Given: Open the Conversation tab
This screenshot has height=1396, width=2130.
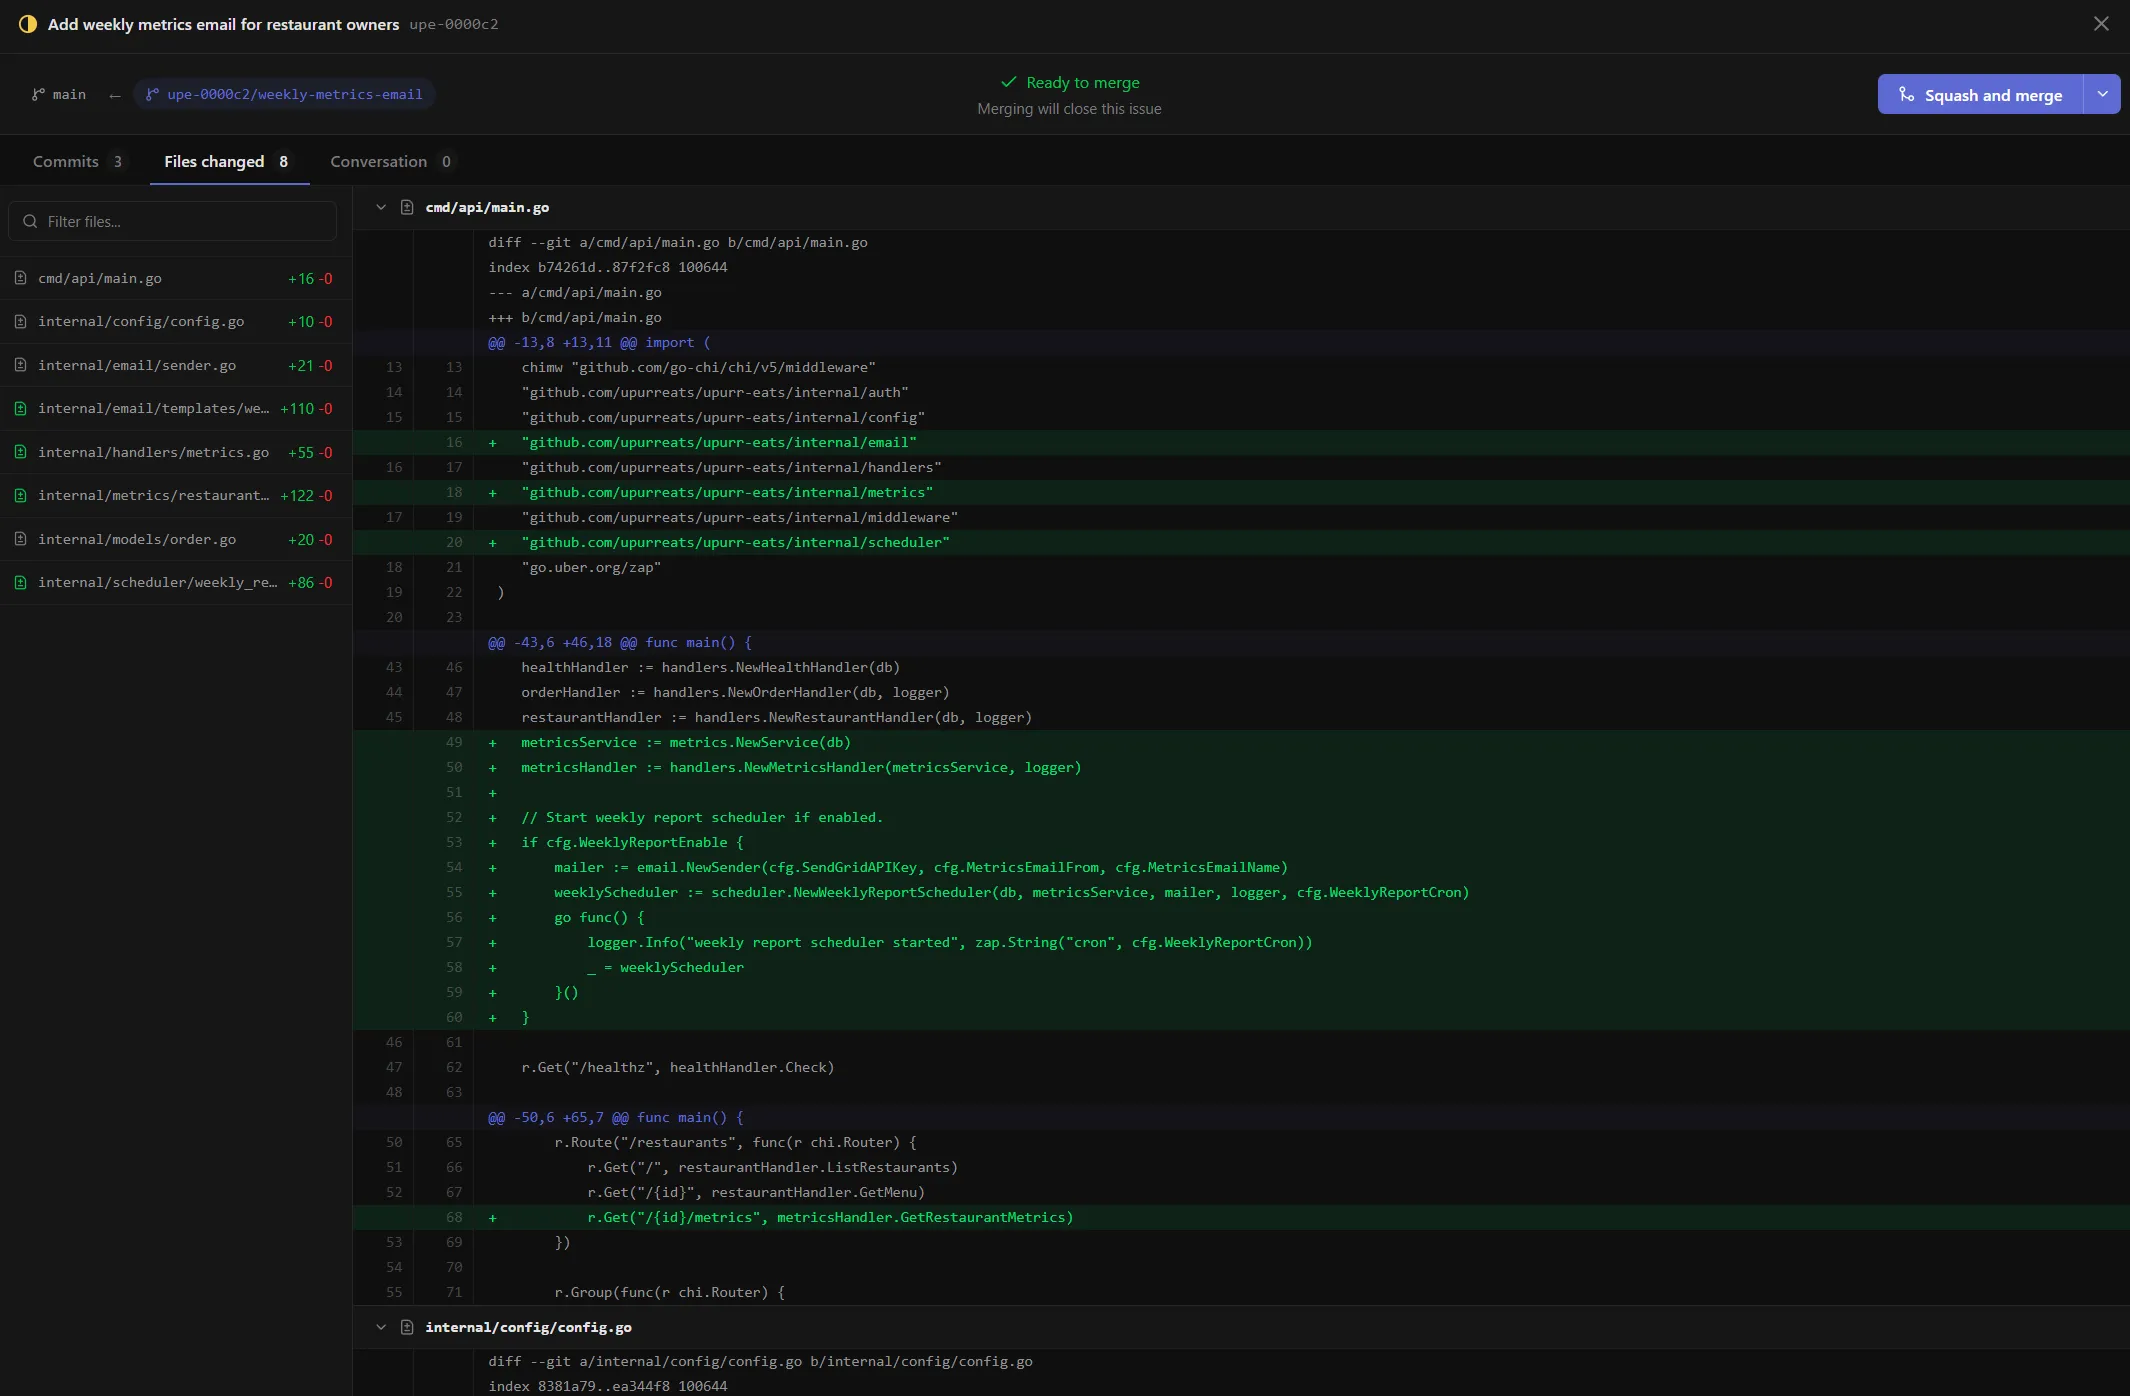Looking at the screenshot, I should click(x=391, y=161).
